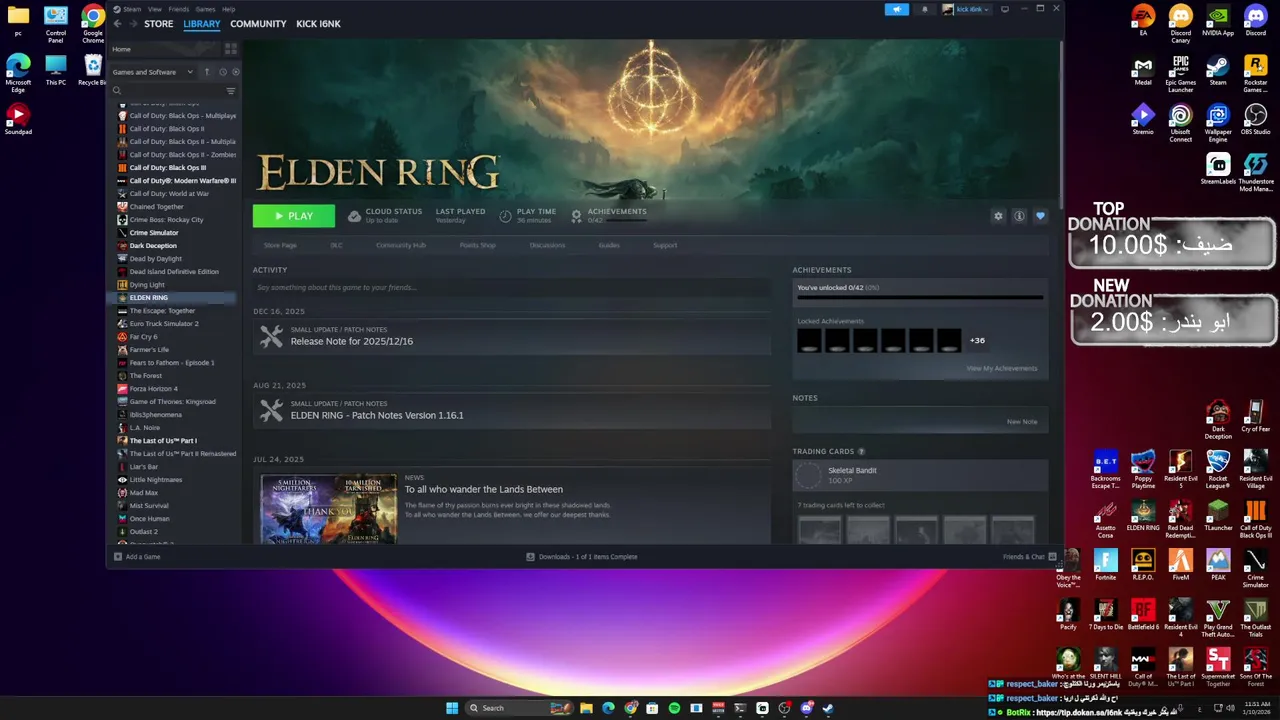
Task: Open the View menu
Action: pyautogui.click(x=155, y=9)
